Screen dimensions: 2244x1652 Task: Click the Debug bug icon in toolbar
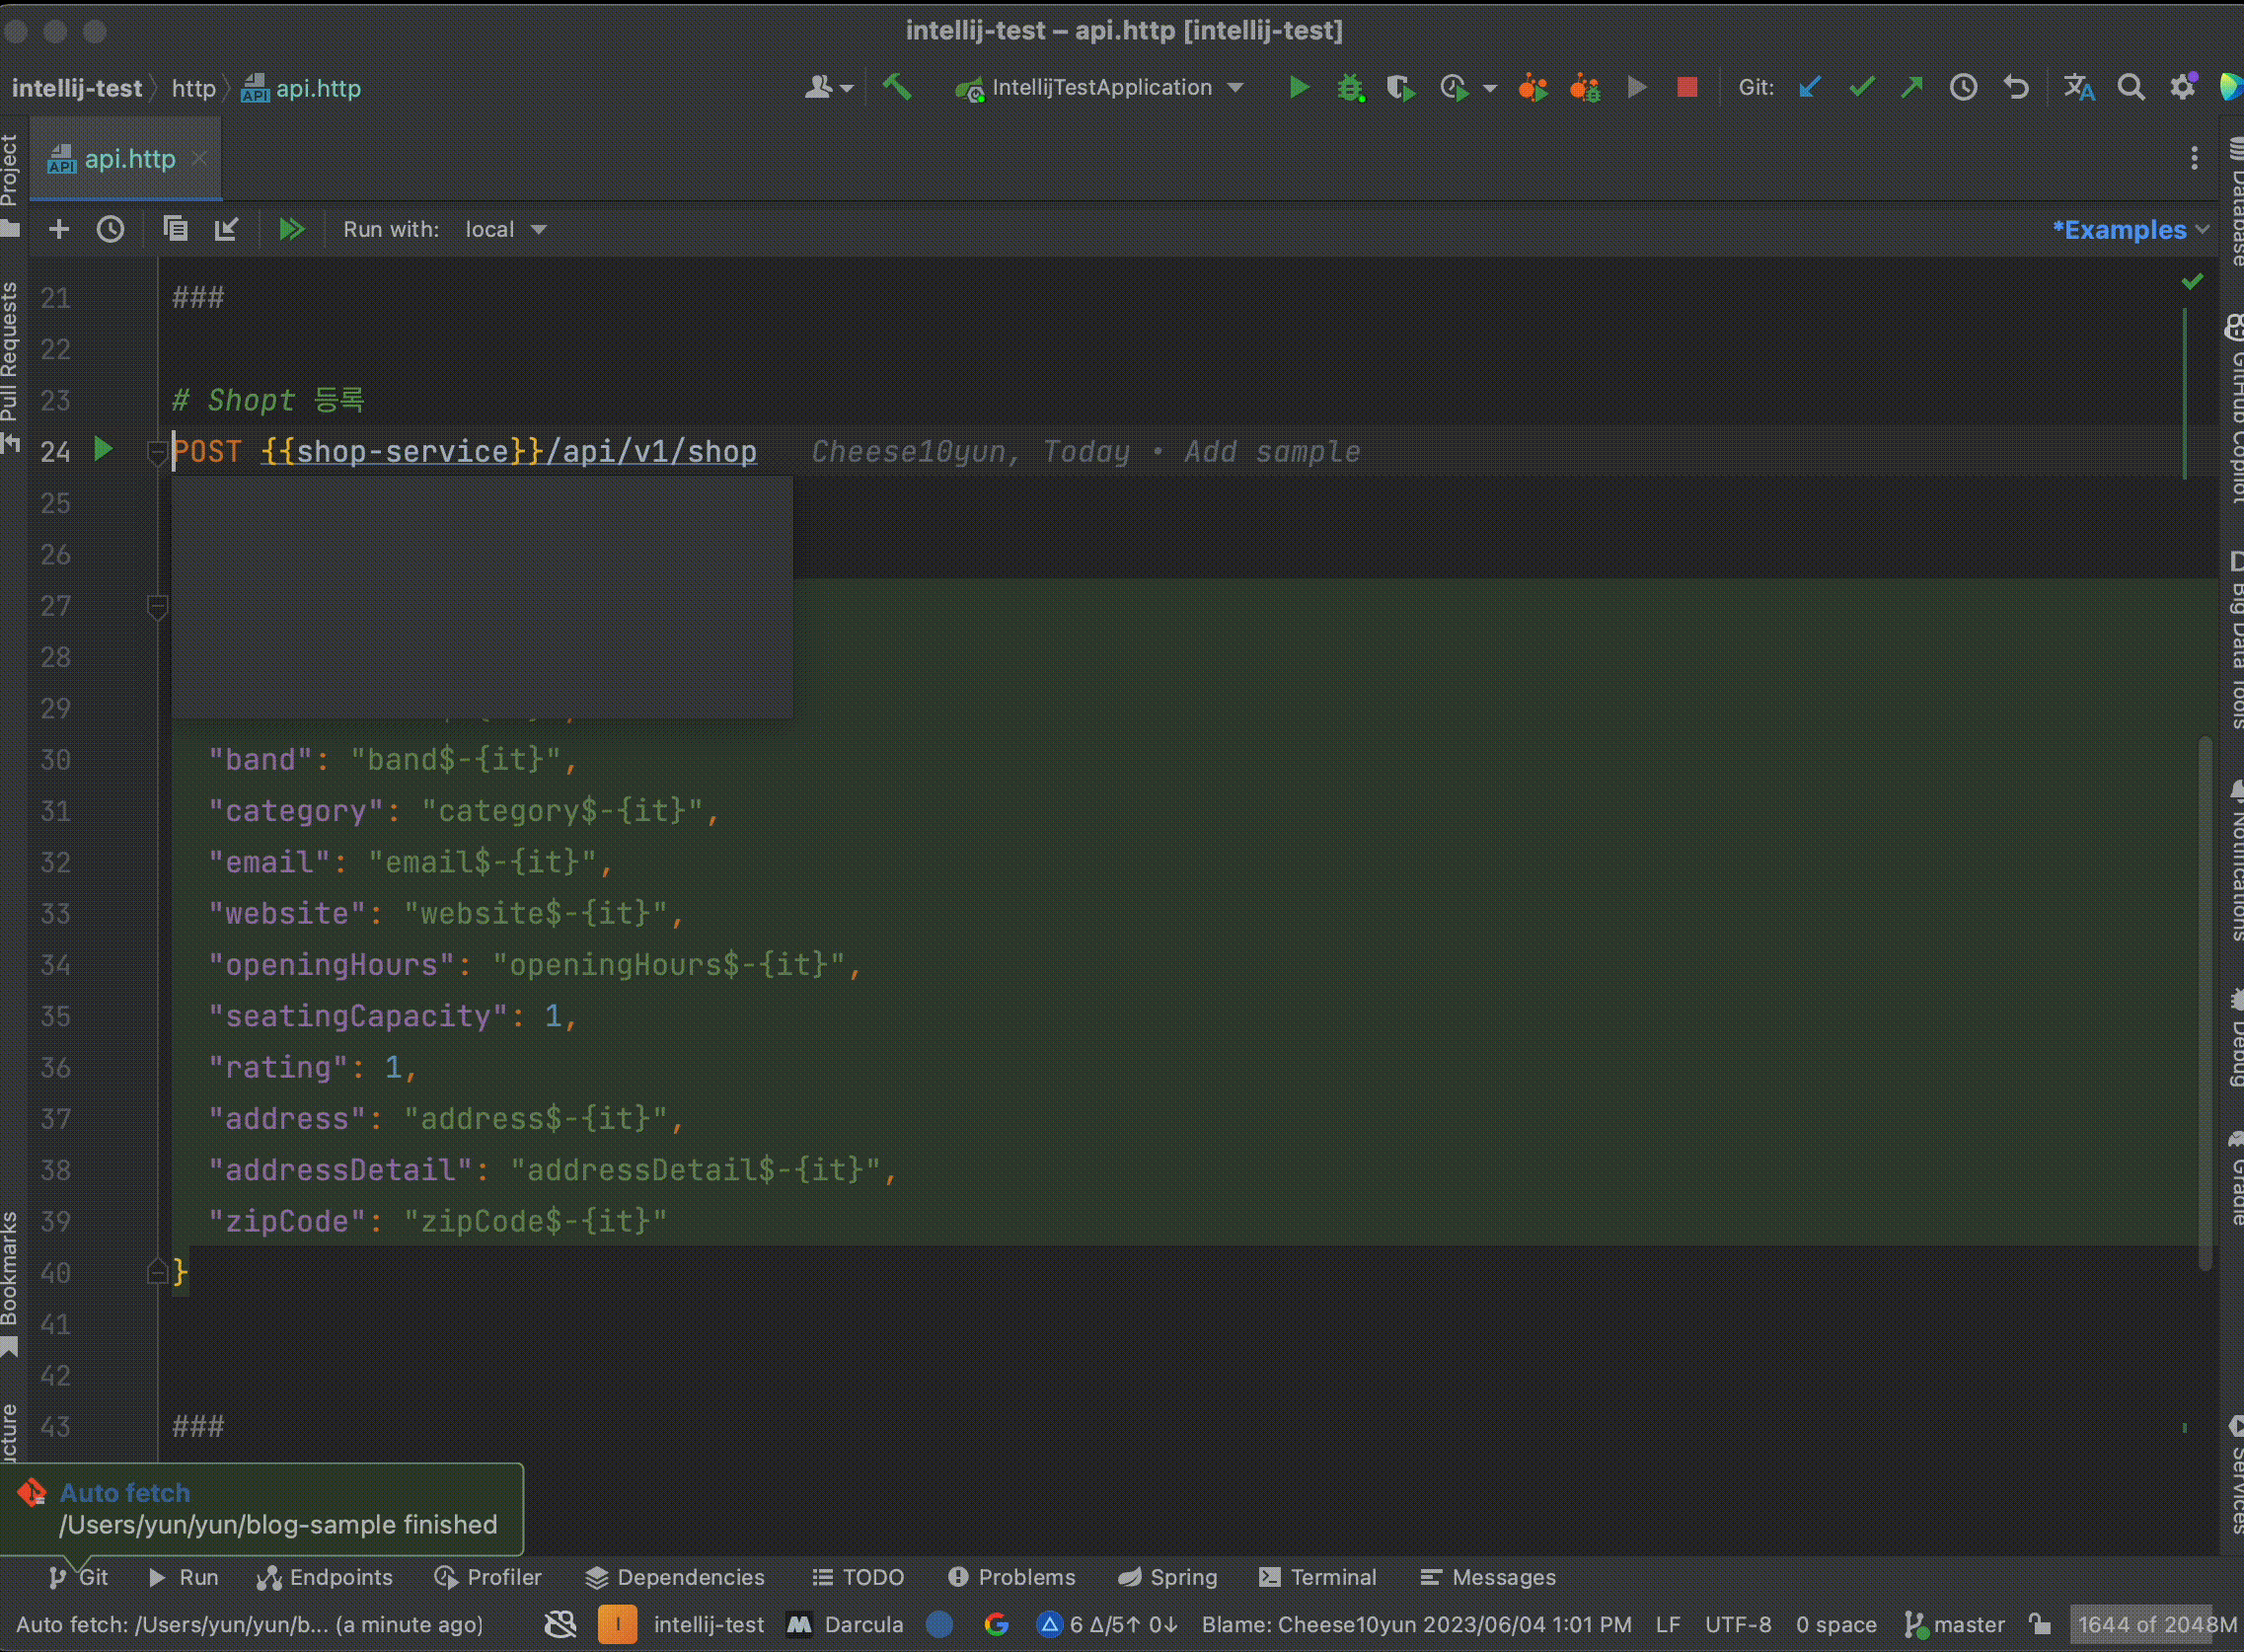1350,88
